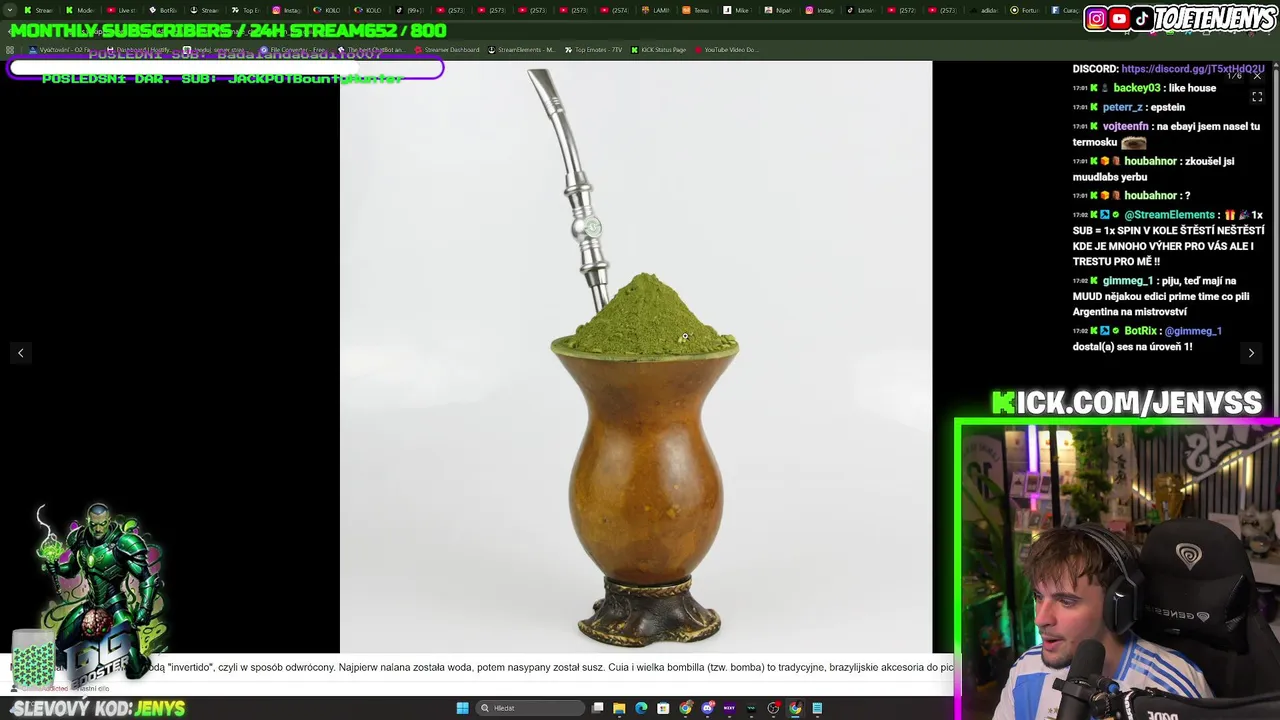The height and width of the screenshot is (720, 1280).
Task: Switch to the Mode browser tab
Action: pyautogui.click(x=79, y=10)
